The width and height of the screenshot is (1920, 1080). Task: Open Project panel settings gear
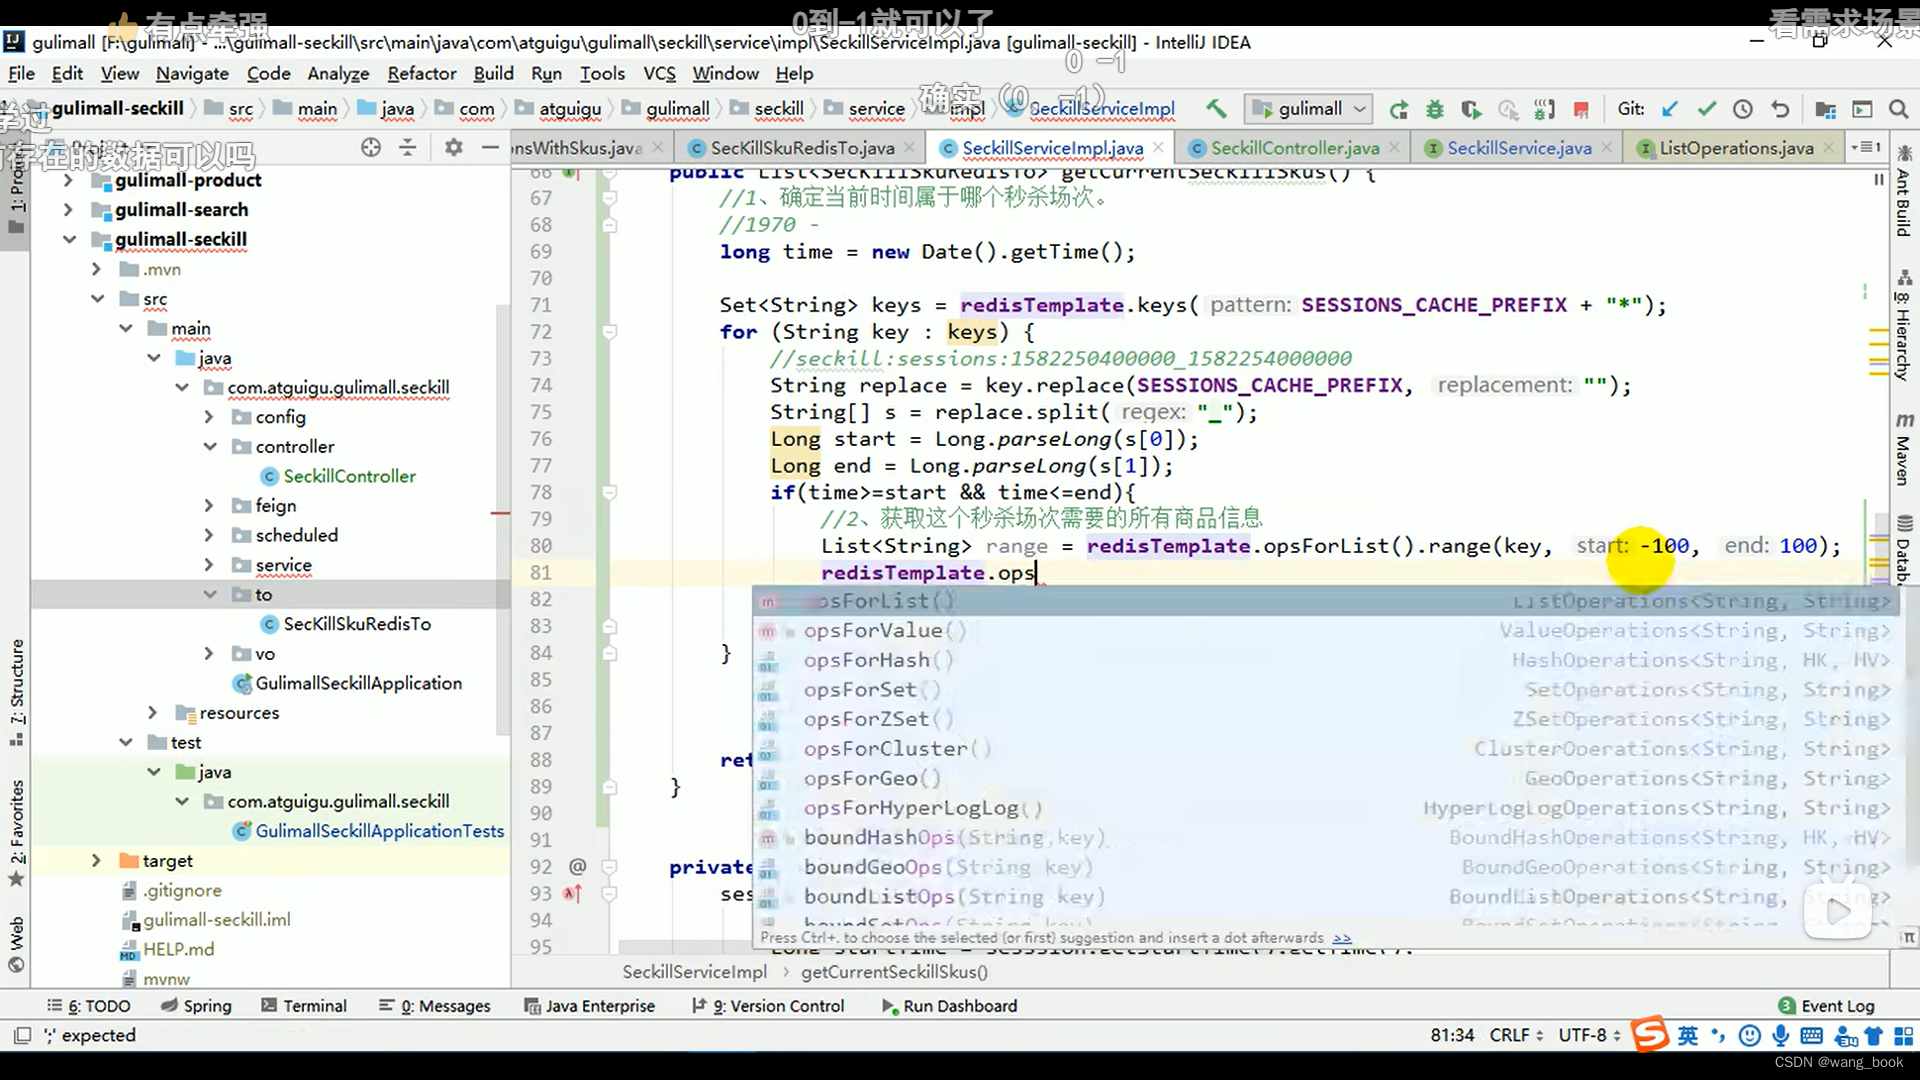(x=454, y=147)
